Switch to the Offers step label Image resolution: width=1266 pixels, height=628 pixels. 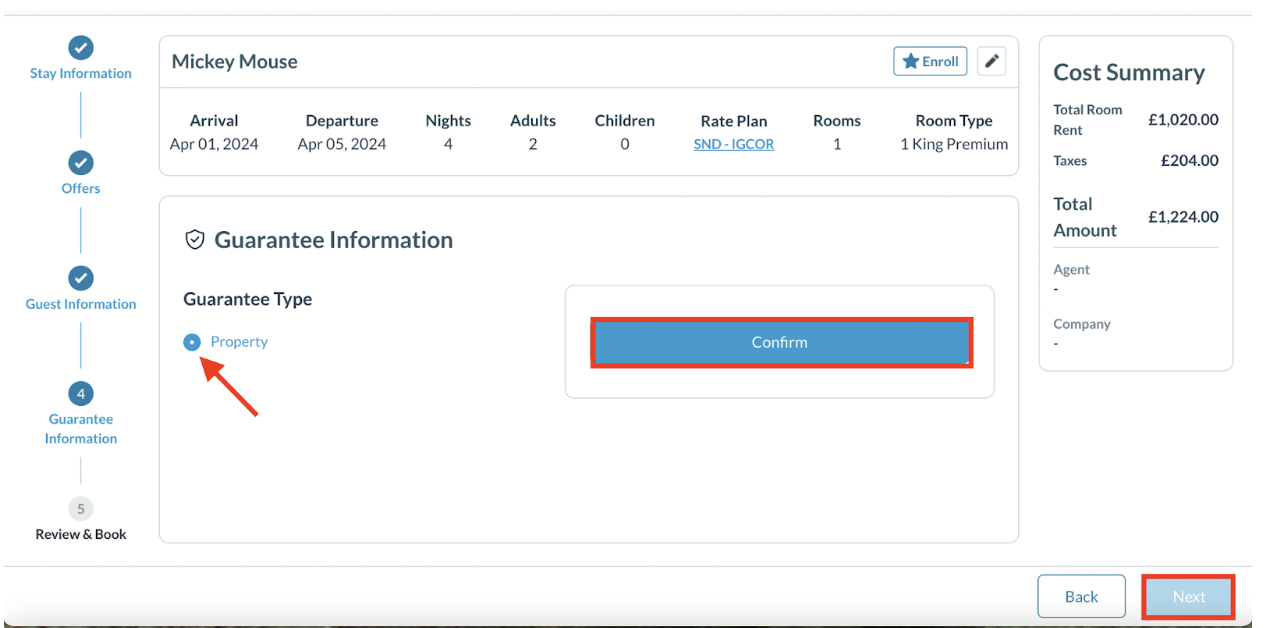(x=80, y=188)
